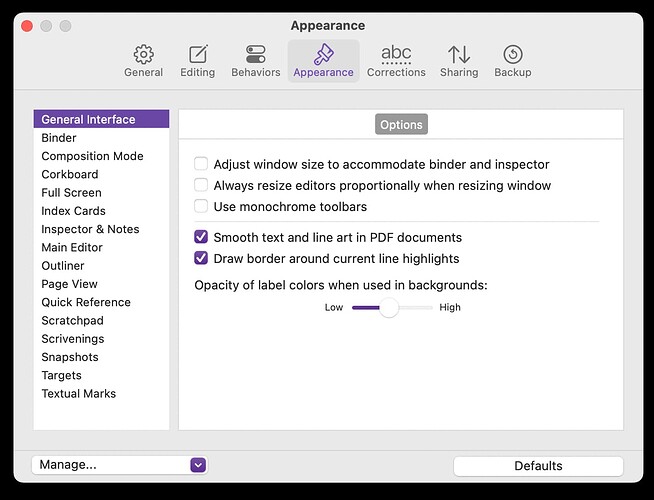Select Inspector & Notes in the sidebar

tap(101, 229)
